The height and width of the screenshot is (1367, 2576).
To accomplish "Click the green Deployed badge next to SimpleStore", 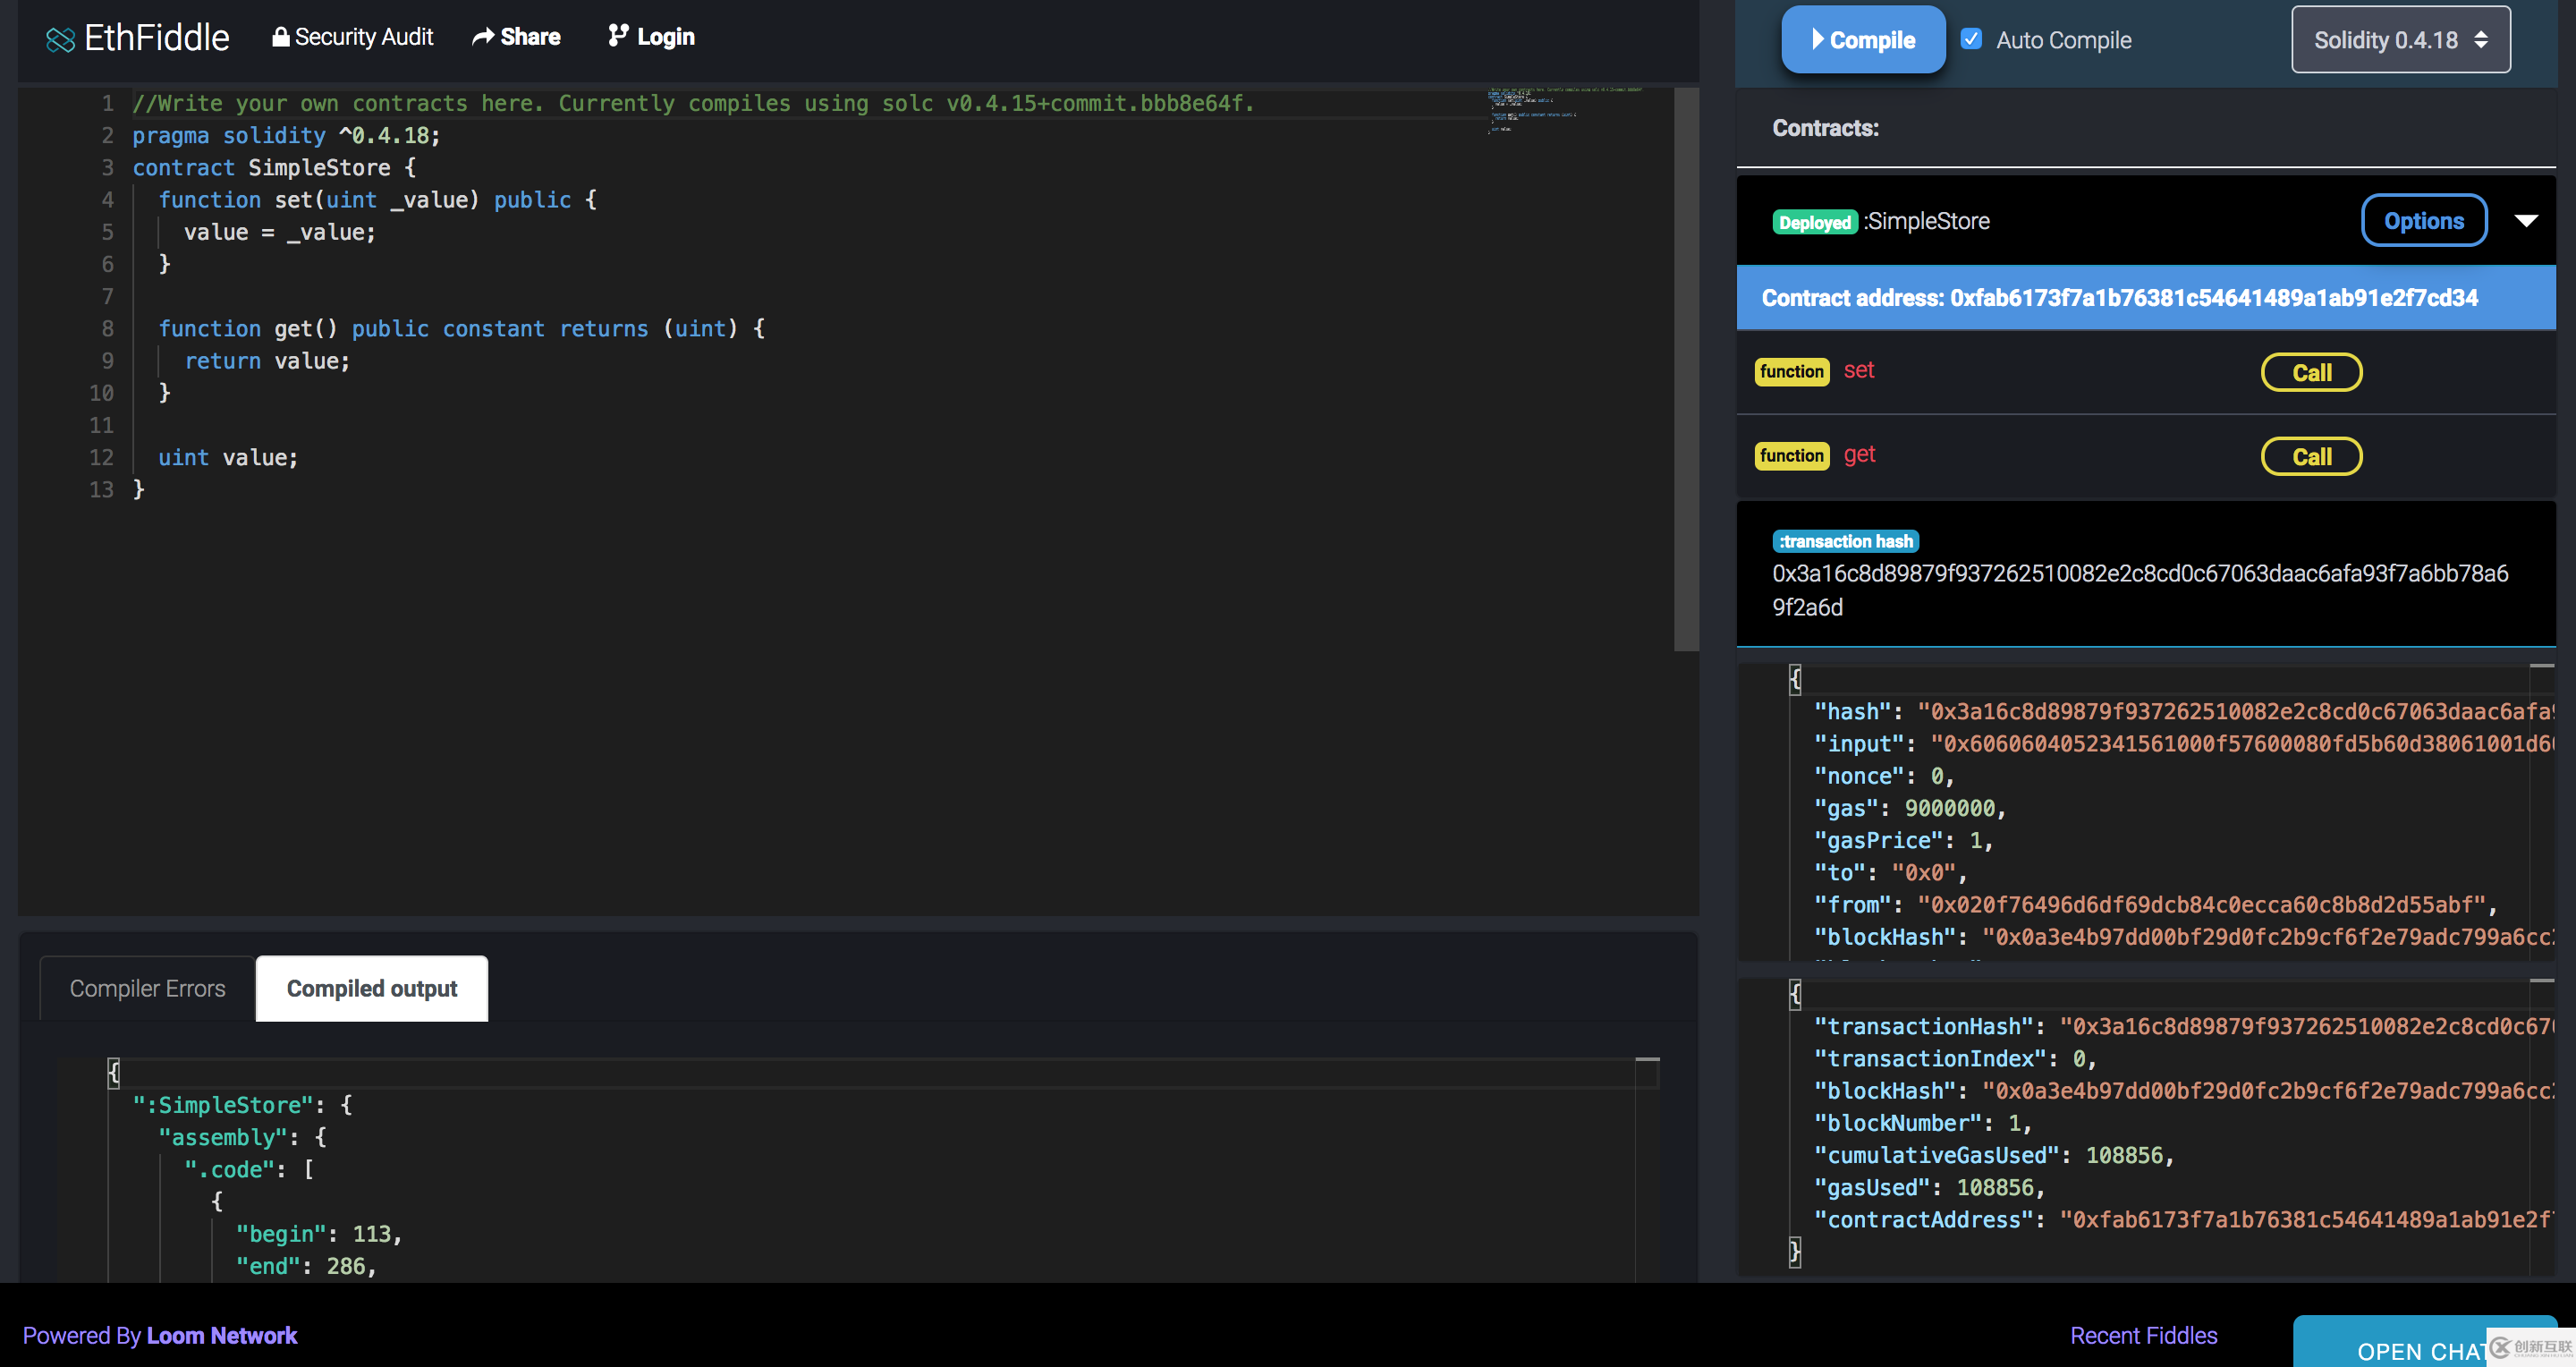I will tap(1814, 222).
